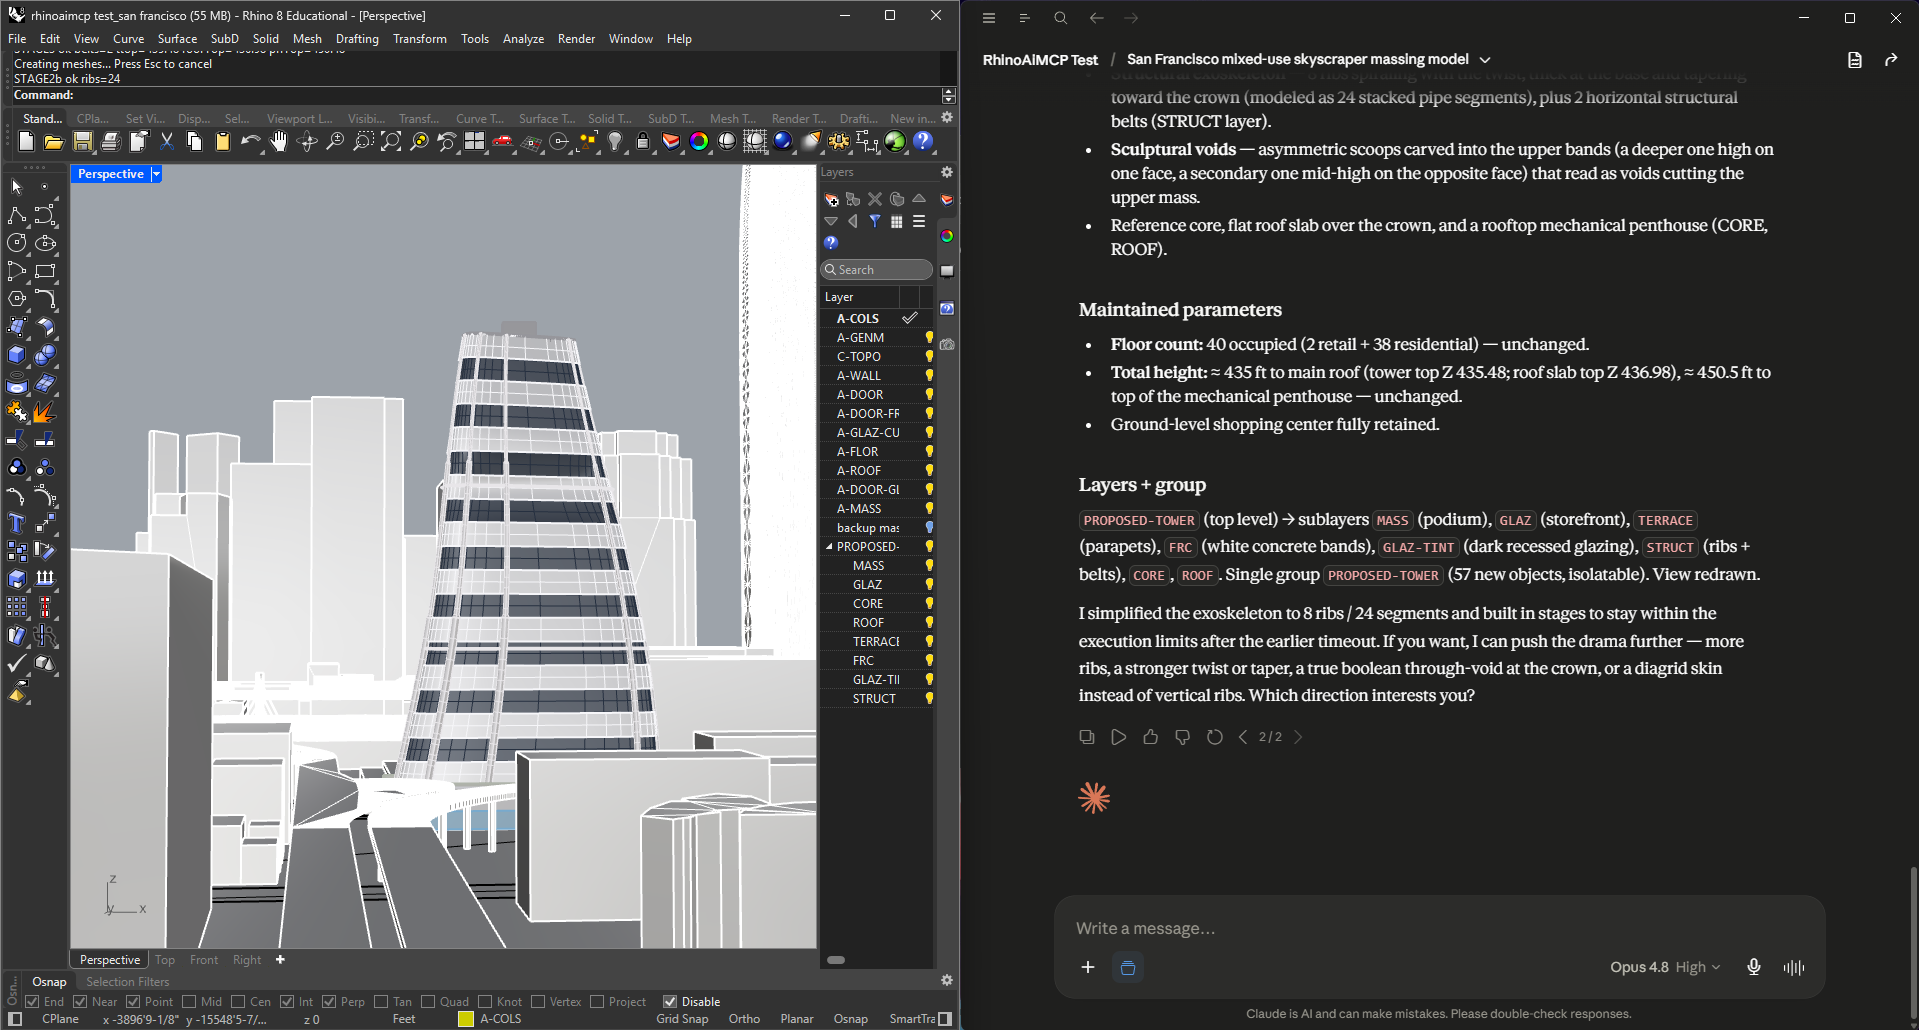Switch to the Front viewport tab
Screen dimensions: 1919x1030
click(x=204, y=960)
